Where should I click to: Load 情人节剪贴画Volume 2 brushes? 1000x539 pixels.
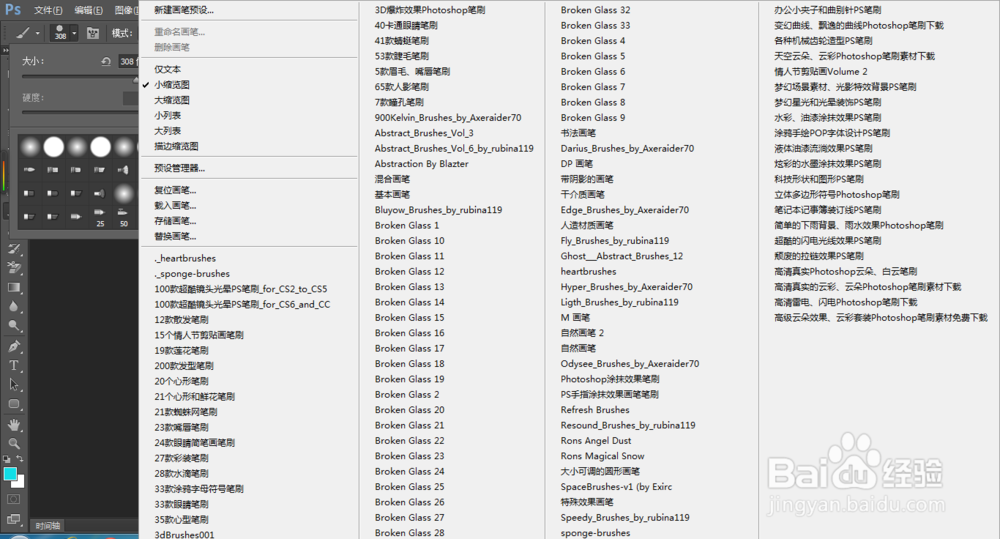pyautogui.click(x=820, y=71)
